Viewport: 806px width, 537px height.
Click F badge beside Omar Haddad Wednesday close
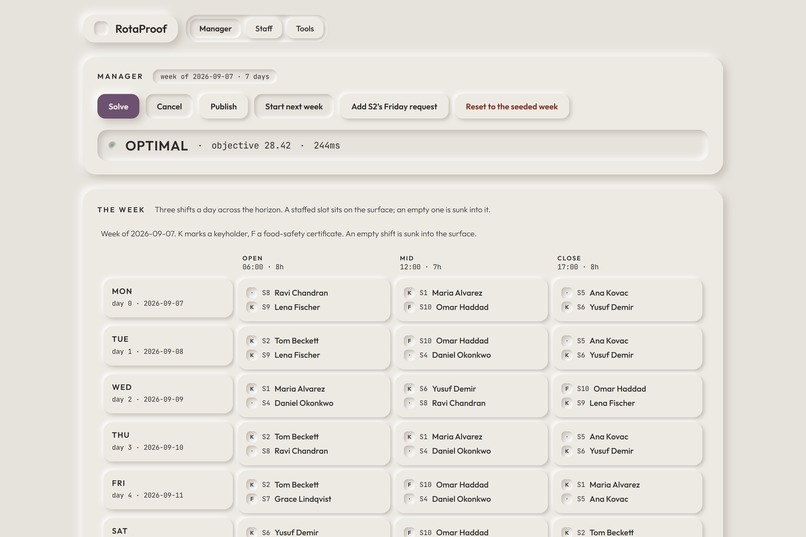click(x=566, y=389)
